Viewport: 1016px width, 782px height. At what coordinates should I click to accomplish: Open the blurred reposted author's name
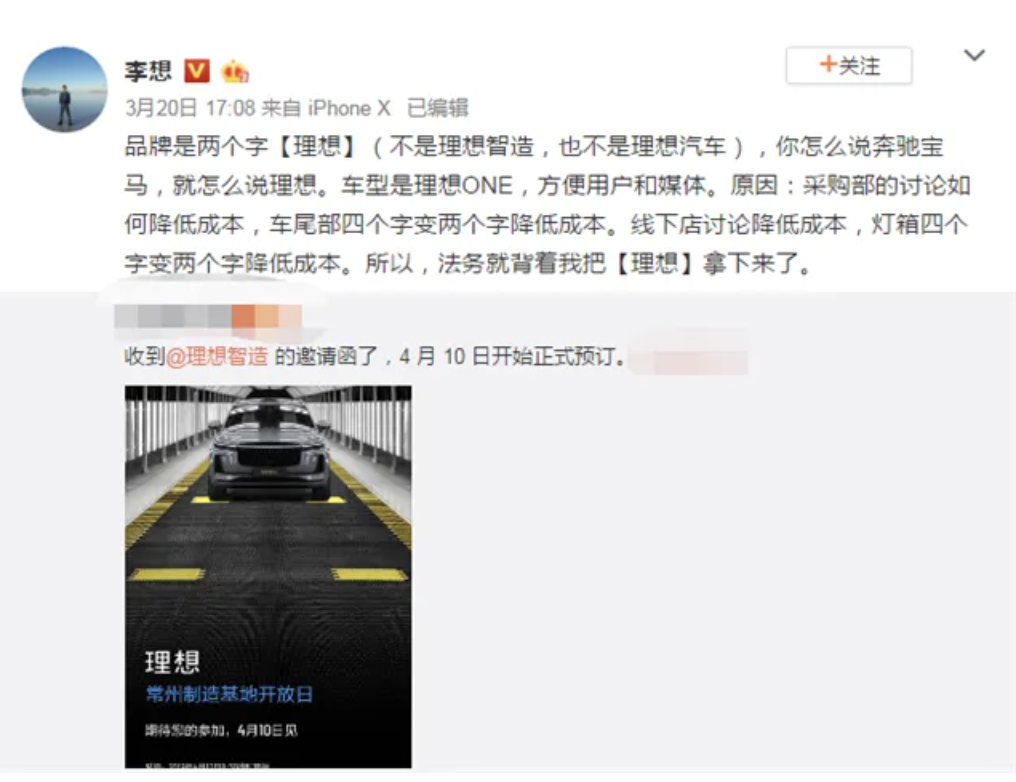click(x=207, y=317)
